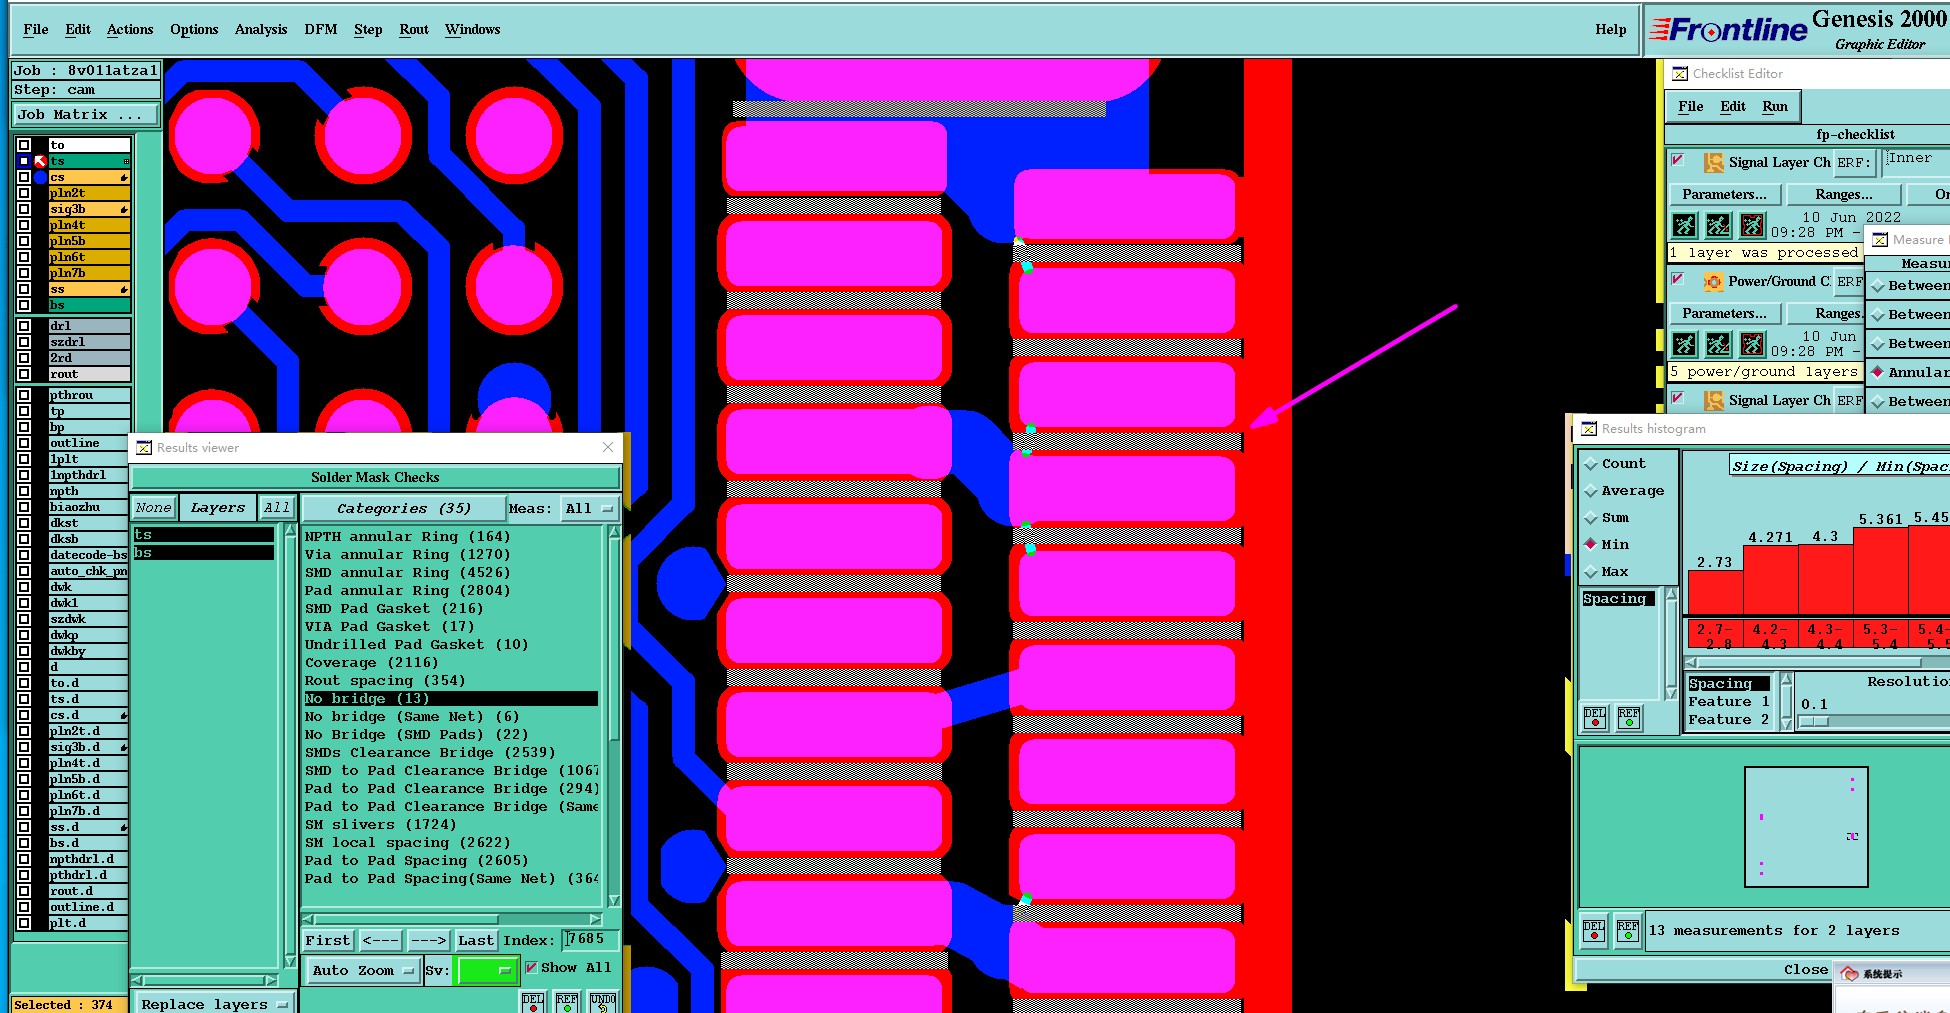Screen dimensions: 1950x1013
Task: Open the Rout menu
Action: (414, 29)
